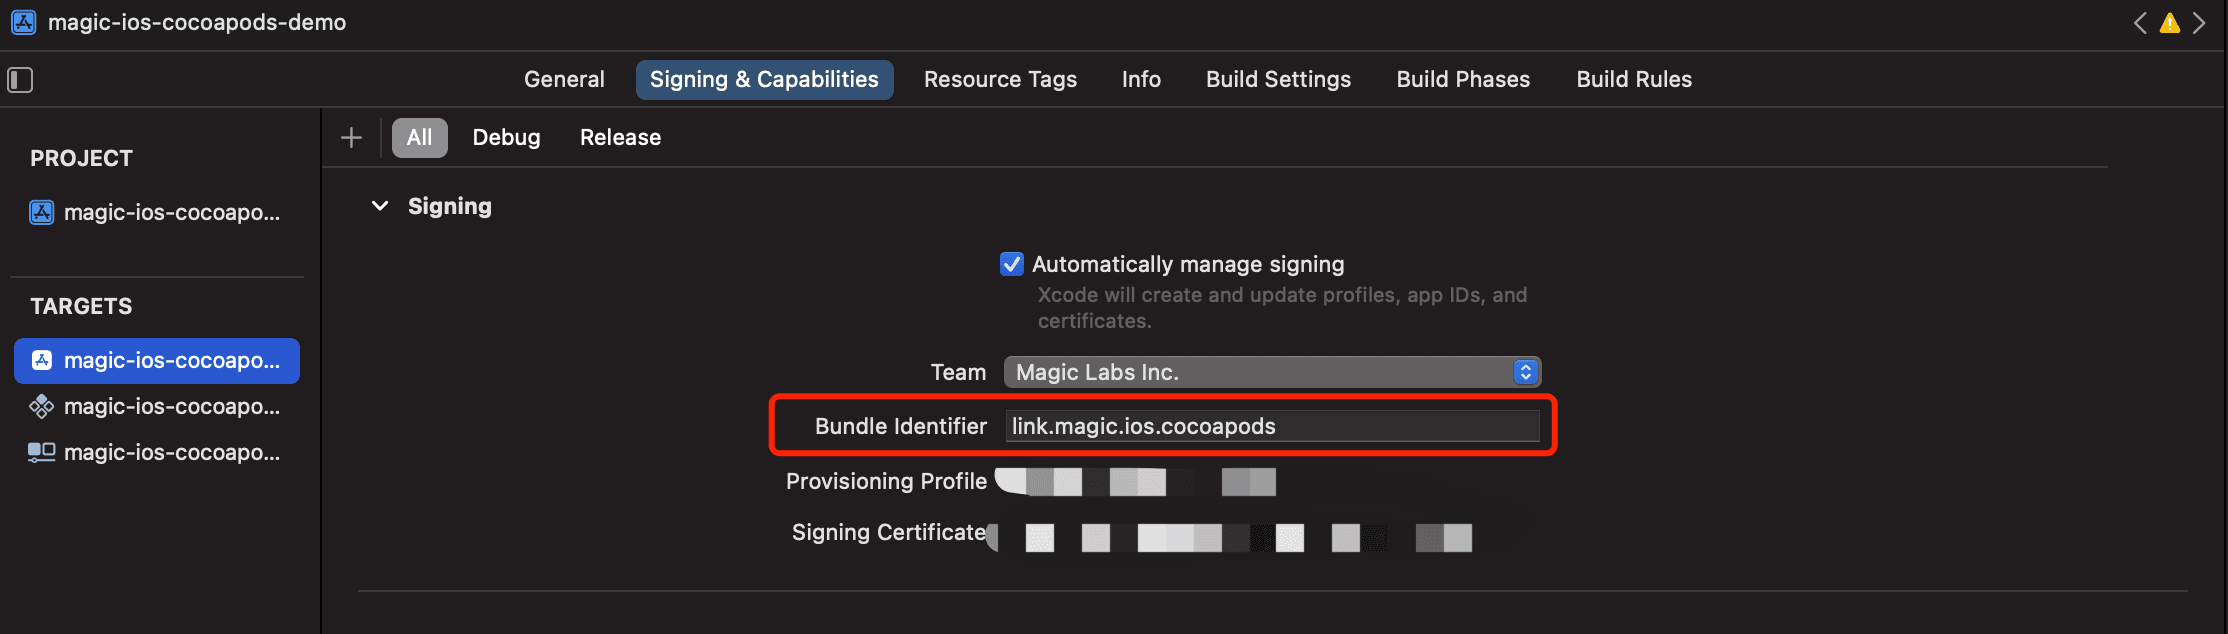Select the Release configuration filter
Viewport: 2228px width, 634px height.
click(620, 138)
